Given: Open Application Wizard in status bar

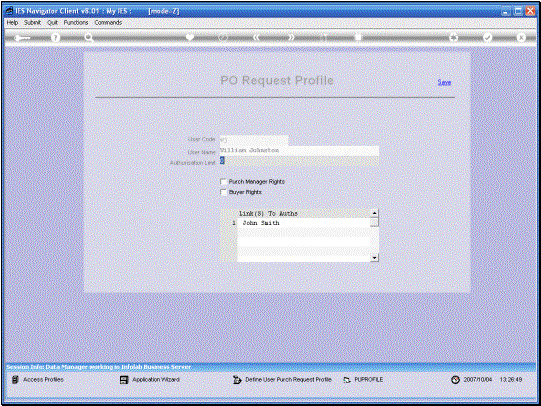Looking at the screenshot, I should (x=150, y=379).
